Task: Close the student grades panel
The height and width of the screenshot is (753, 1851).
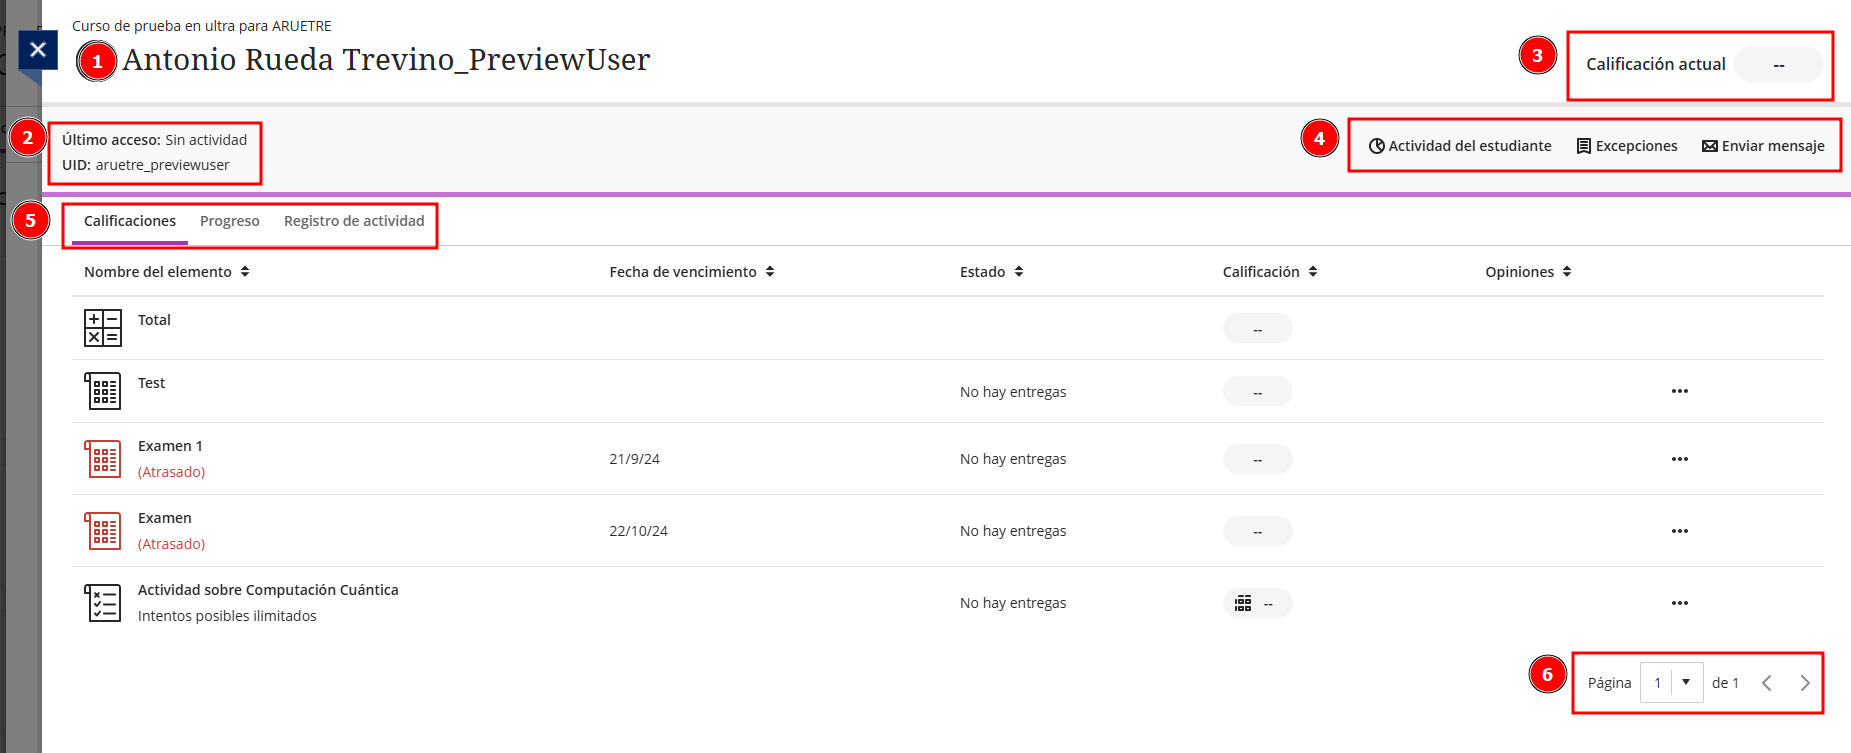Action: coord(38,49)
